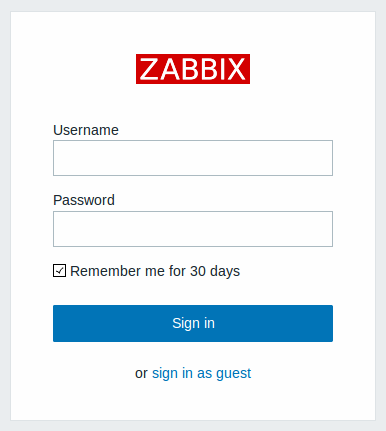The height and width of the screenshot is (431, 386).
Task: Focus the Username input field
Action: click(193, 158)
